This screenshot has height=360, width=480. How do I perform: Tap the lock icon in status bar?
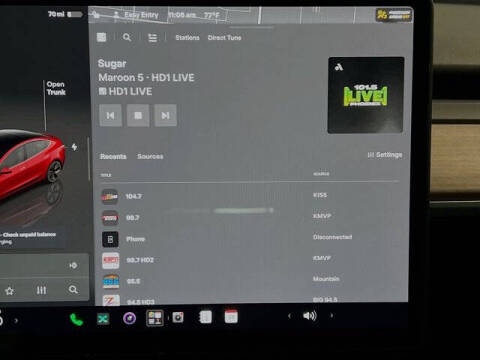(x=96, y=15)
